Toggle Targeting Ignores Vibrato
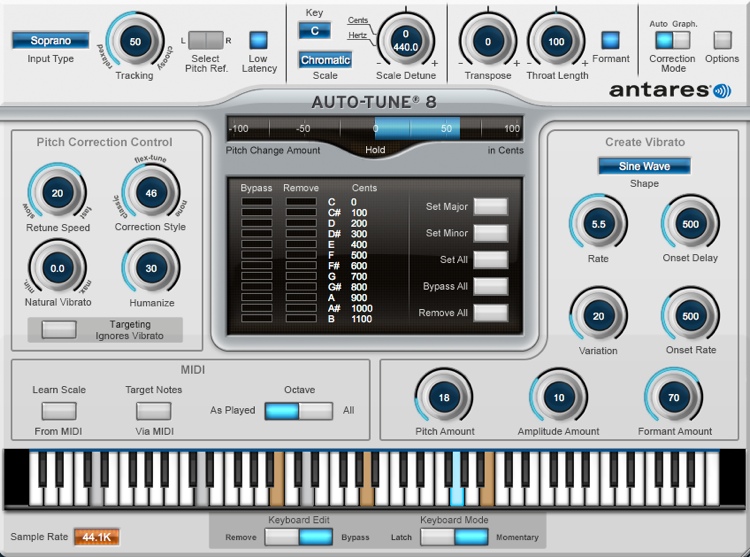This screenshot has height=557, width=750. click(x=58, y=329)
